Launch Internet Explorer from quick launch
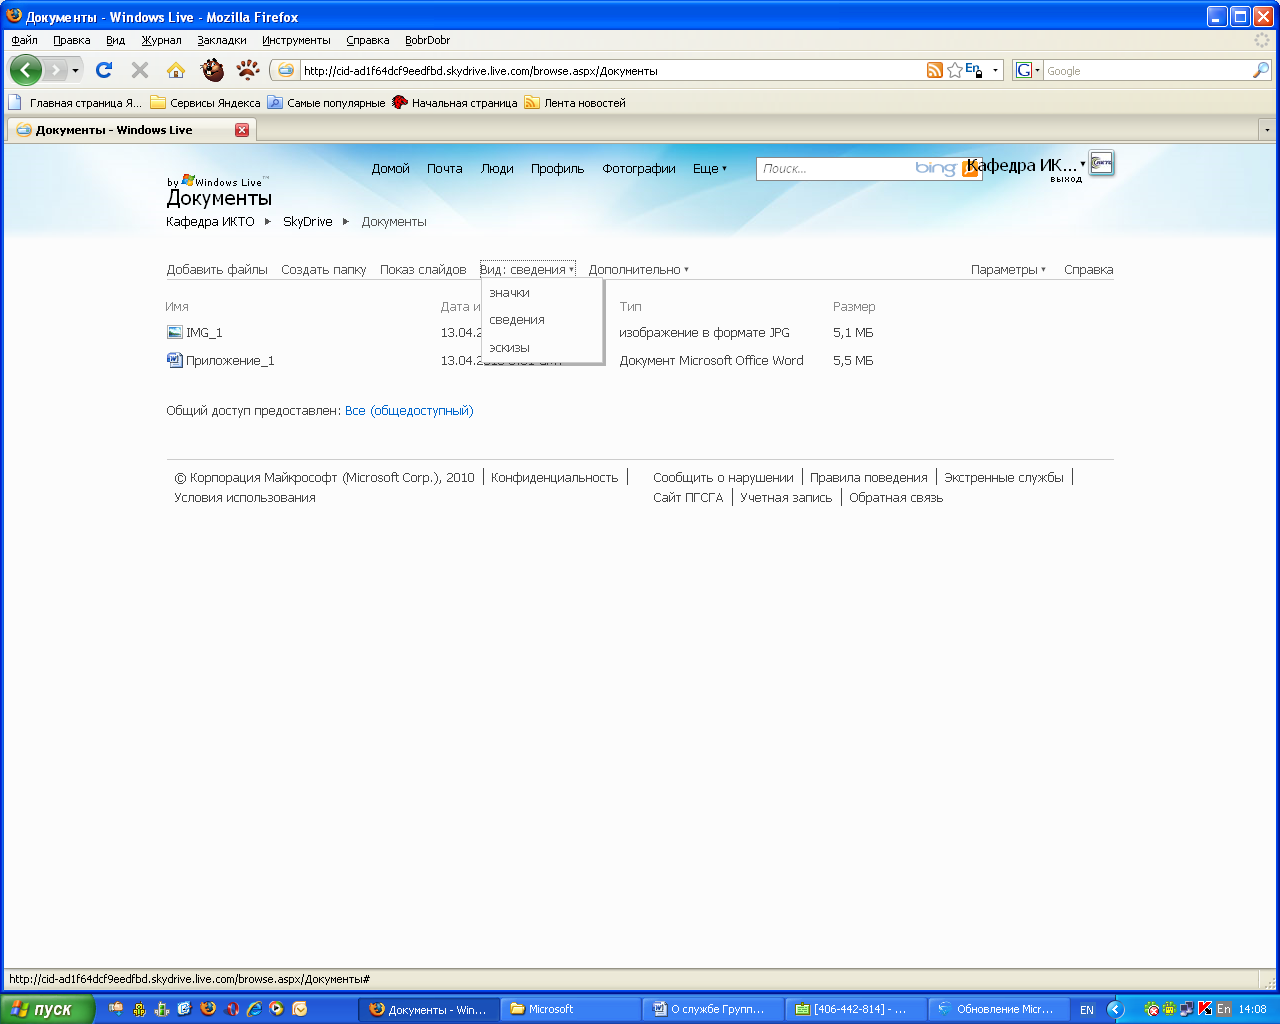 click(x=254, y=1009)
